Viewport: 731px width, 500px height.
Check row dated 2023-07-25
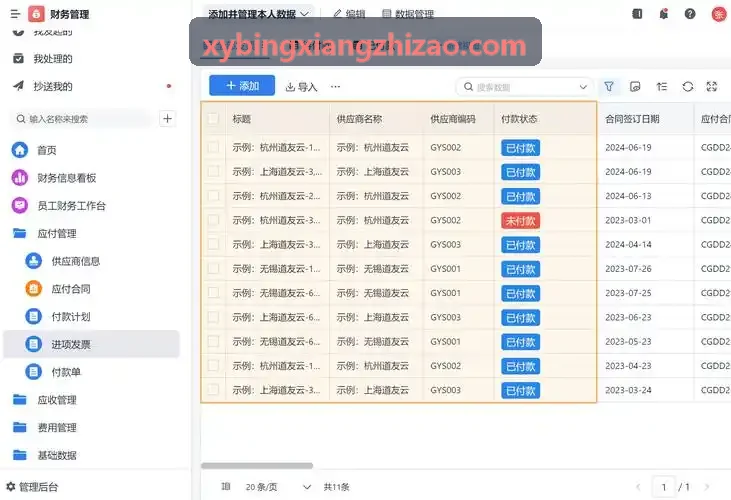click(x=213, y=293)
